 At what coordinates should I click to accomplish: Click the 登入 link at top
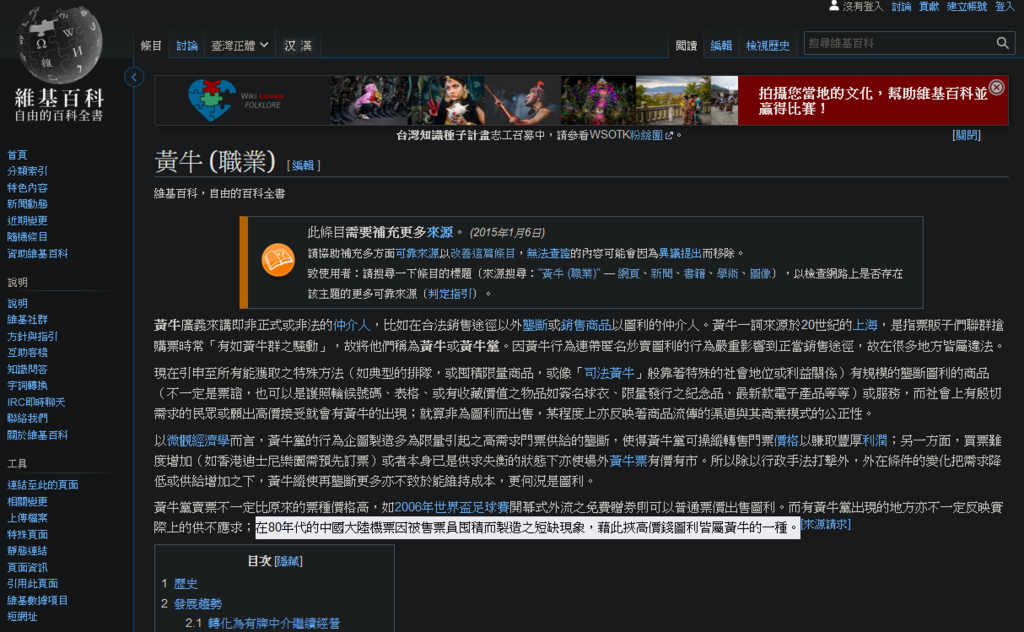1004,7
